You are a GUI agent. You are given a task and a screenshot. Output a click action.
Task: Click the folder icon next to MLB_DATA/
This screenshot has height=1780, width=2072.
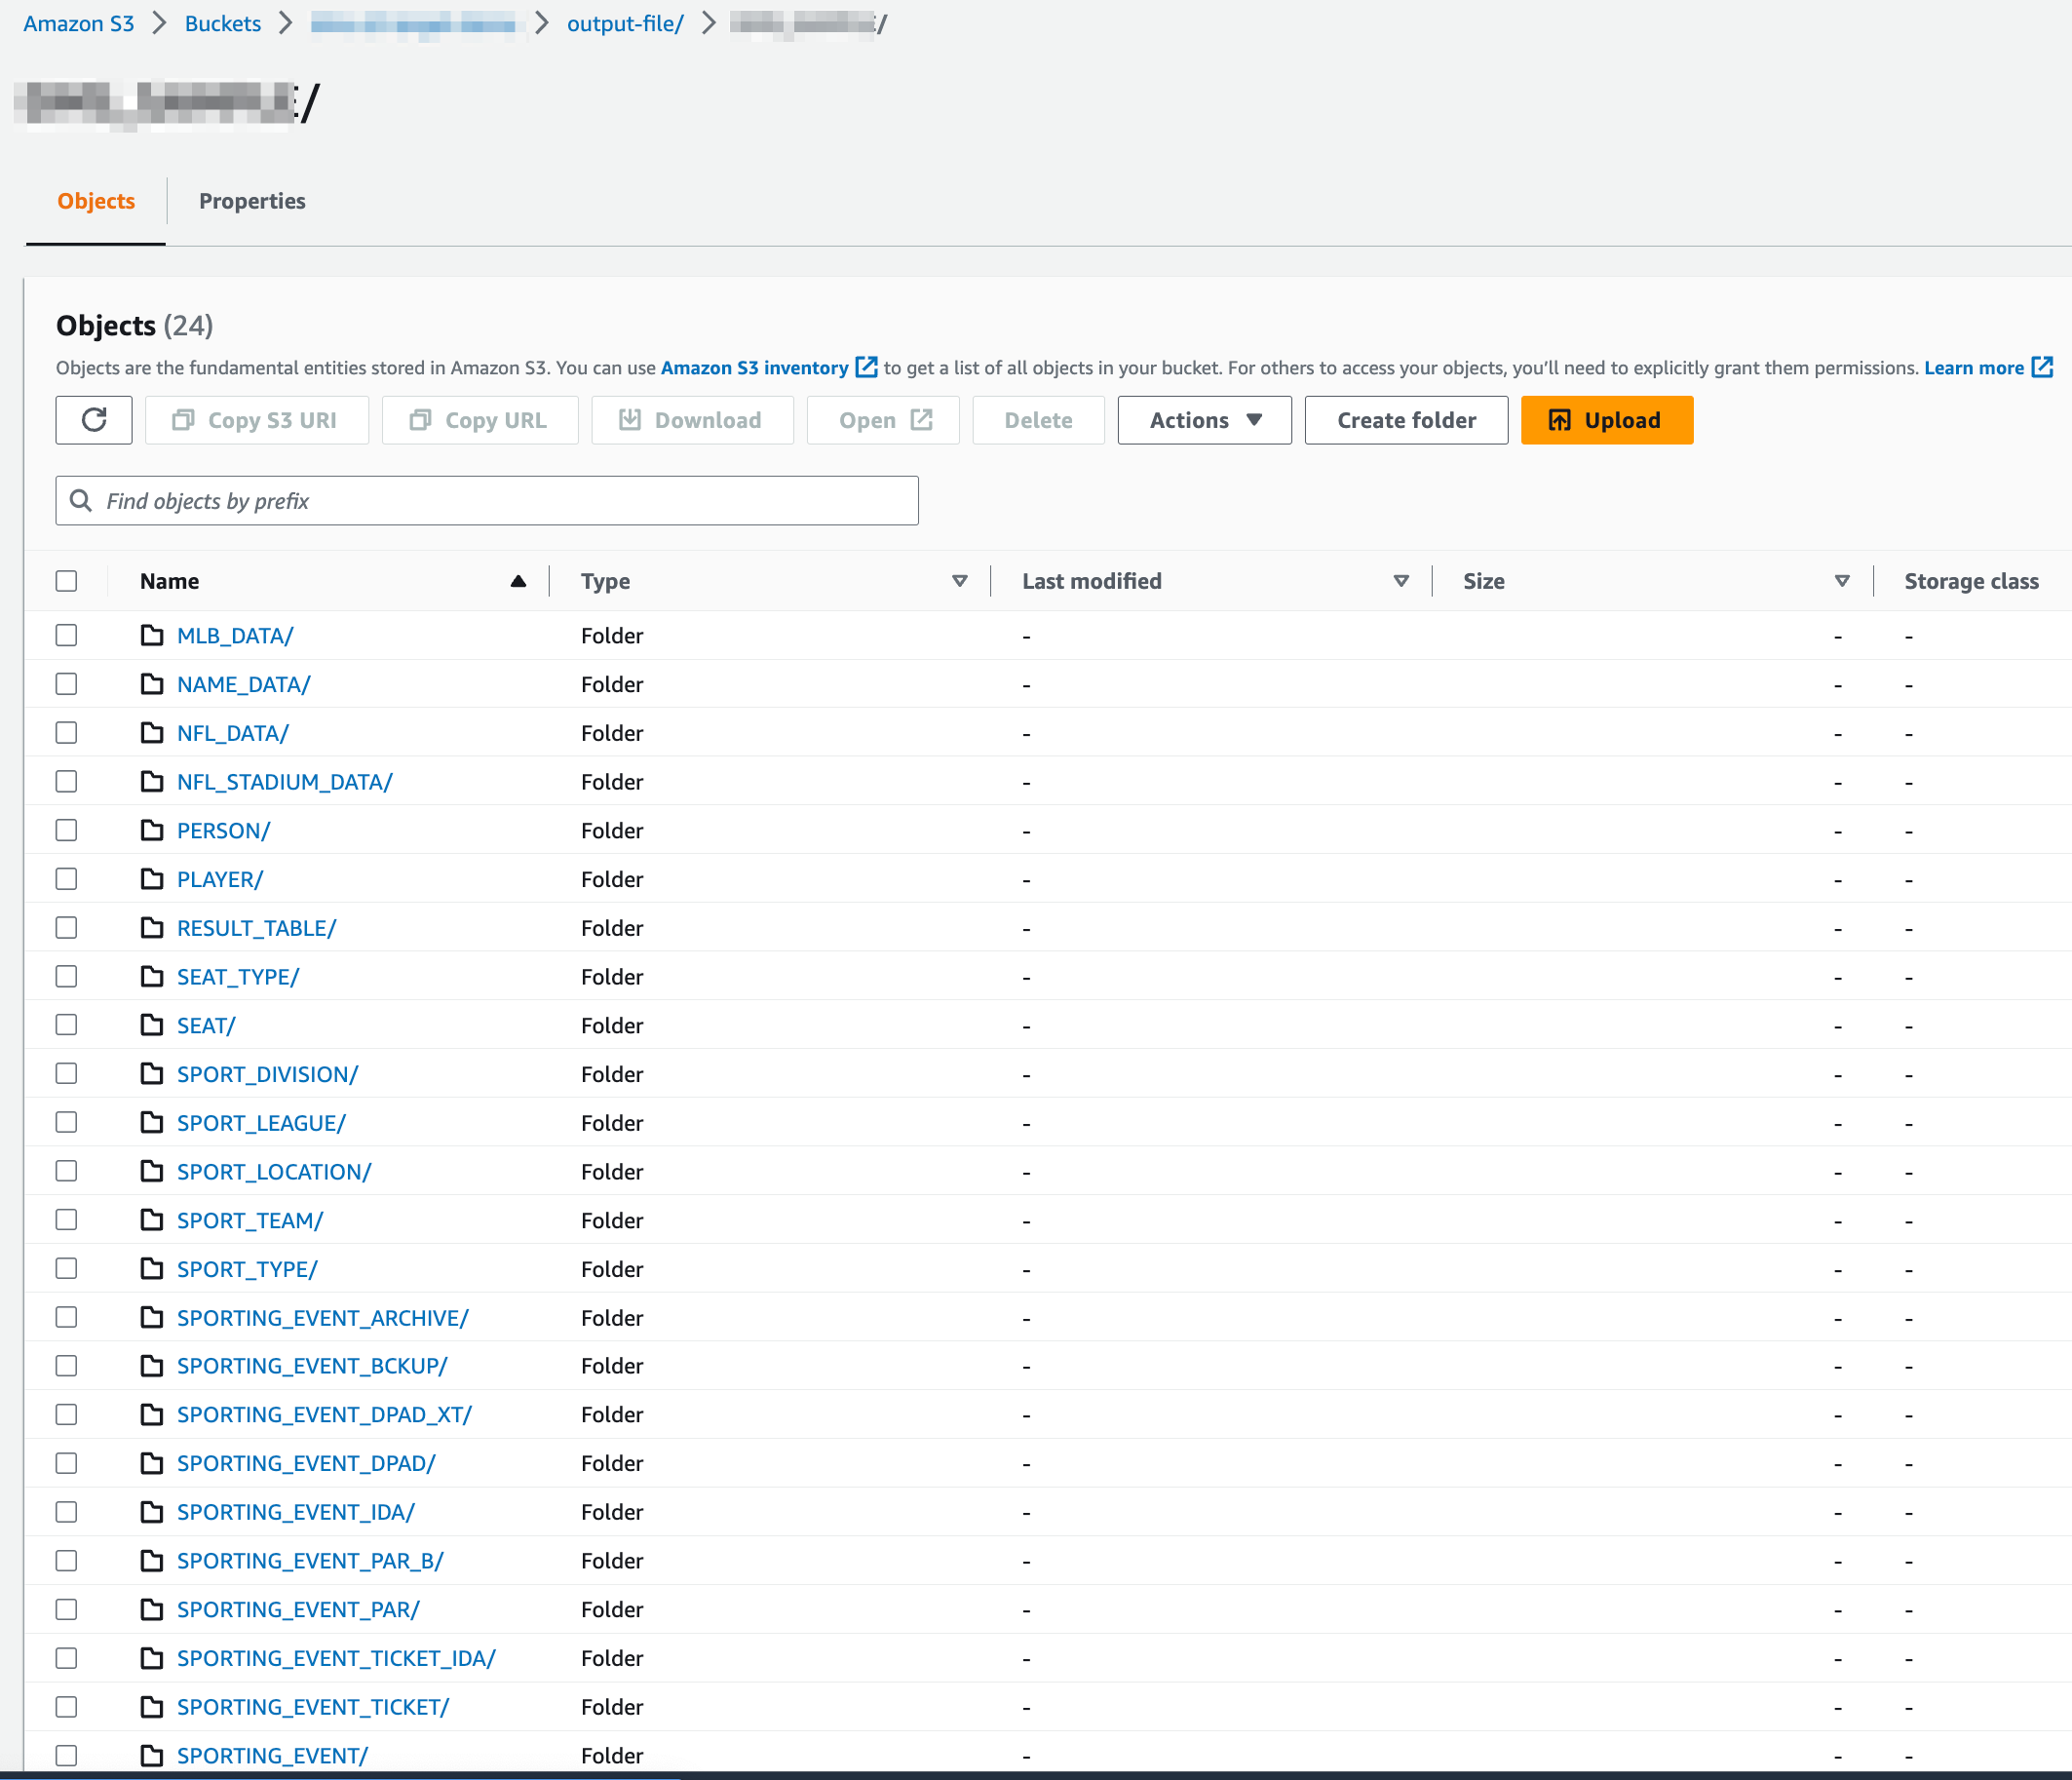pos(152,635)
